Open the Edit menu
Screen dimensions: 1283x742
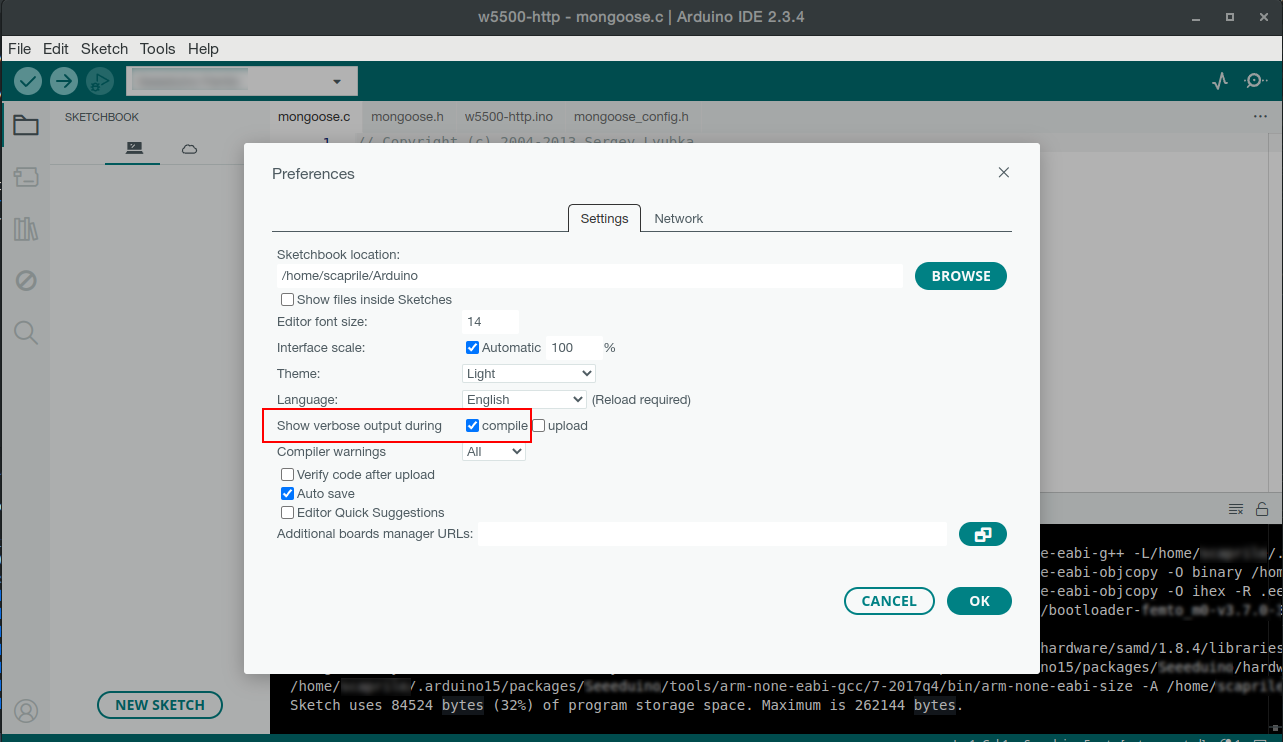click(56, 48)
